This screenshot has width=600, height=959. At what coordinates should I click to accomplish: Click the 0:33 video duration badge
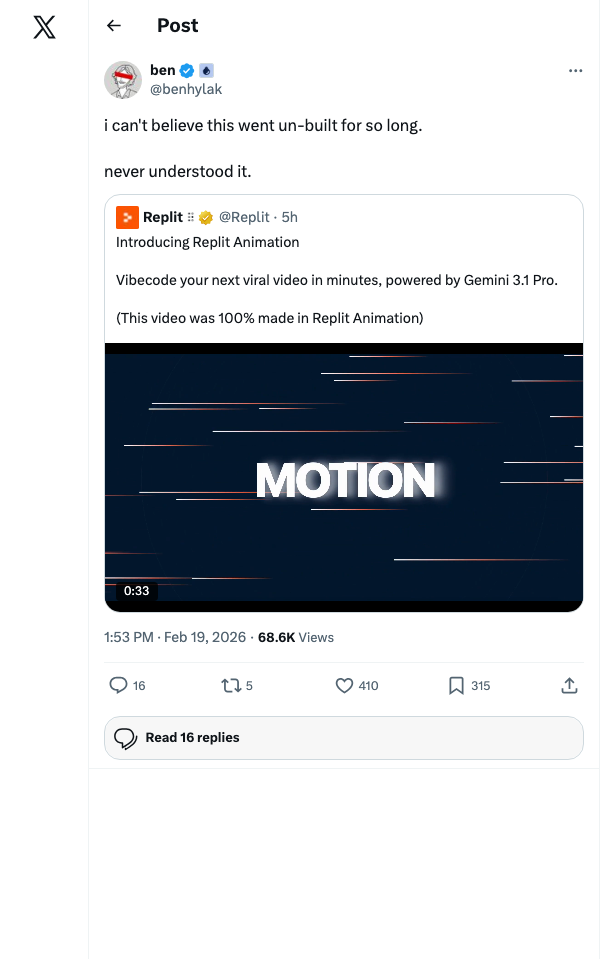pos(136,591)
